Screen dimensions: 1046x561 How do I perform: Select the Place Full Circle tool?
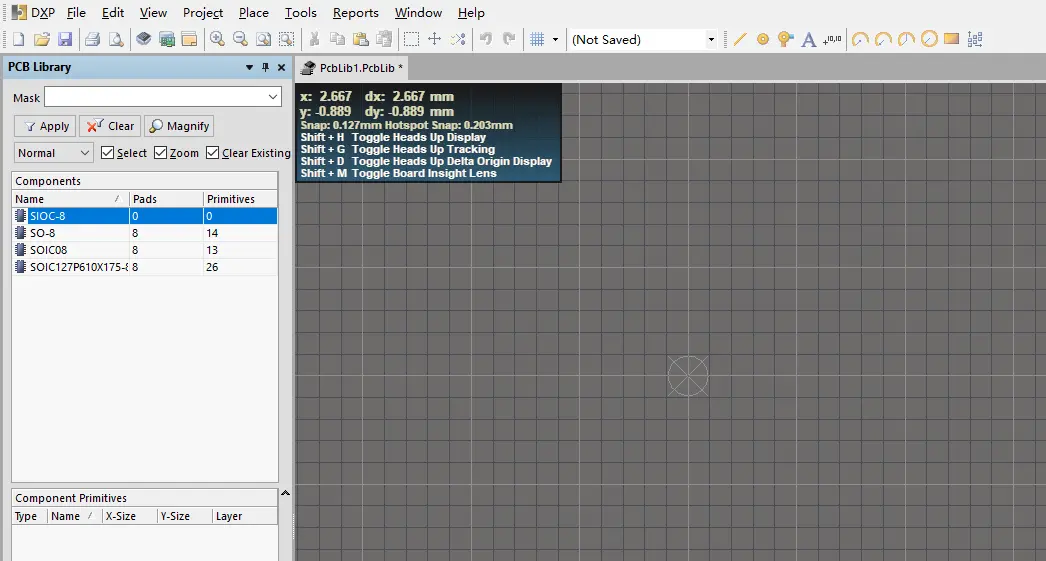pos(929,40)
